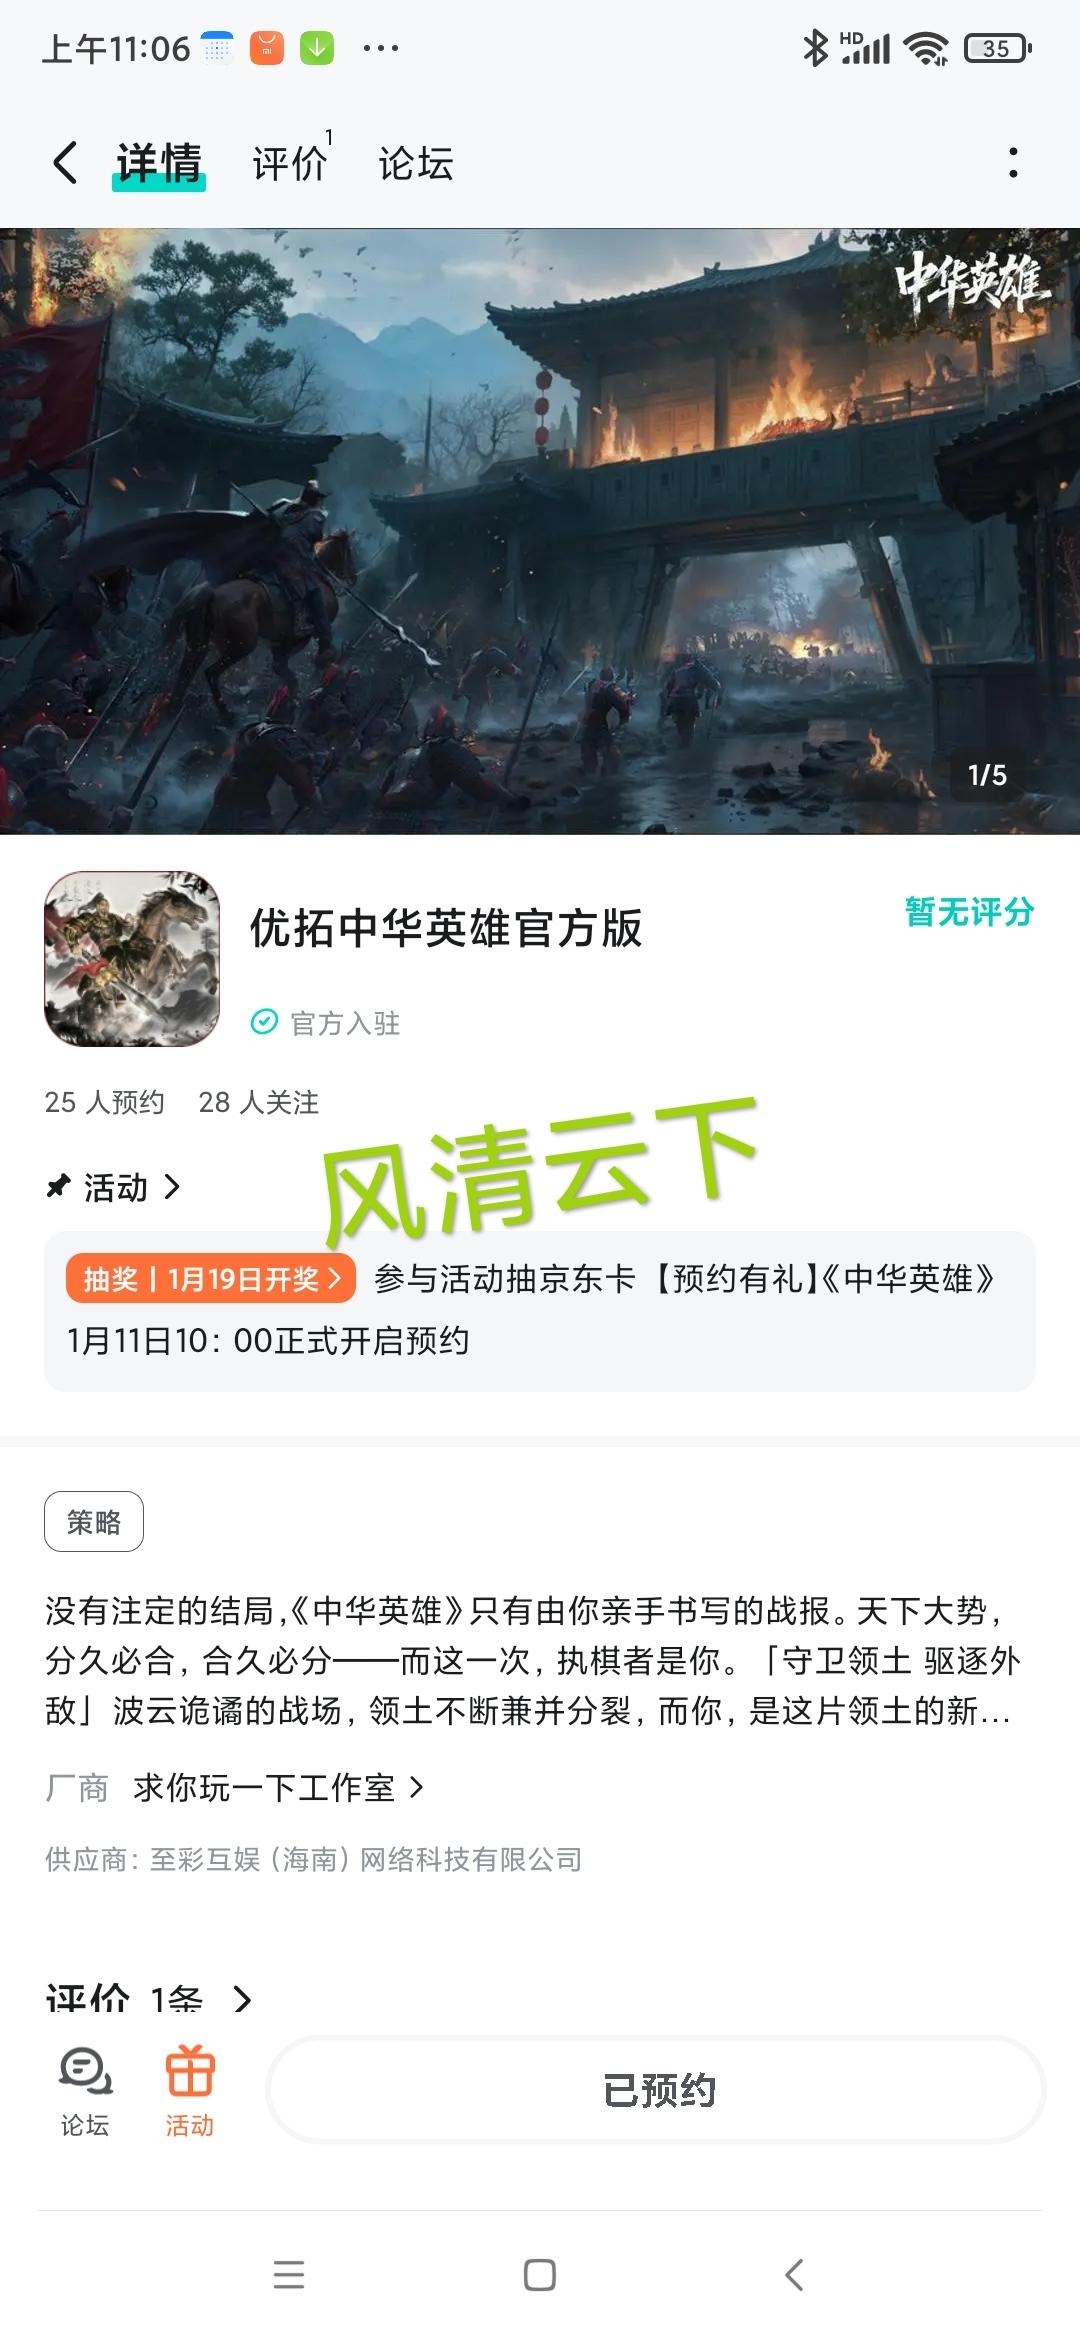Tap the 优拓中华英雄 game app icon
1080x2340 pixels.
[132, 959]
